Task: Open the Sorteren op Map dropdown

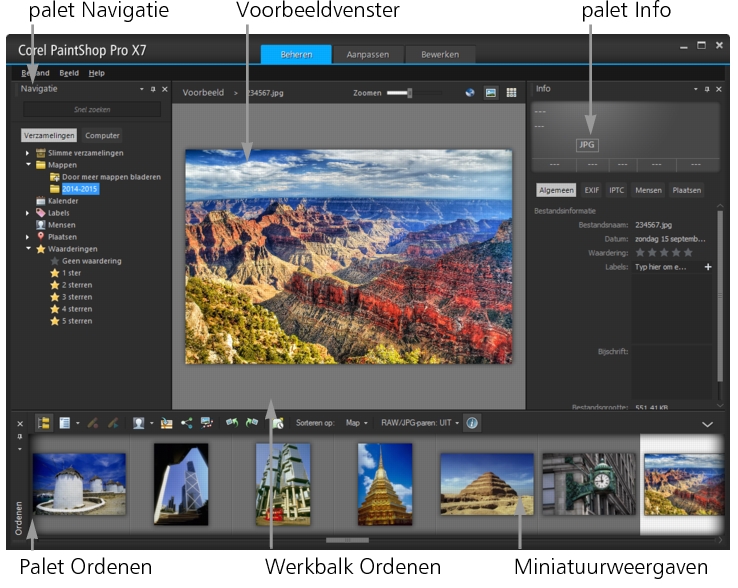Action: (x=357, y=423)
